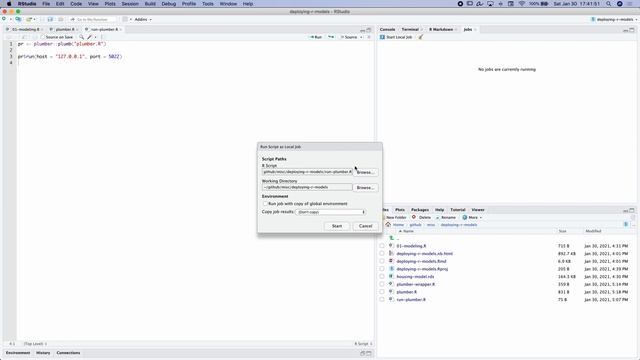The height and width of the screenshot is (360, 640).
Task: Go to misc folder in breadcrumb
Action: [x=431, y=225]
